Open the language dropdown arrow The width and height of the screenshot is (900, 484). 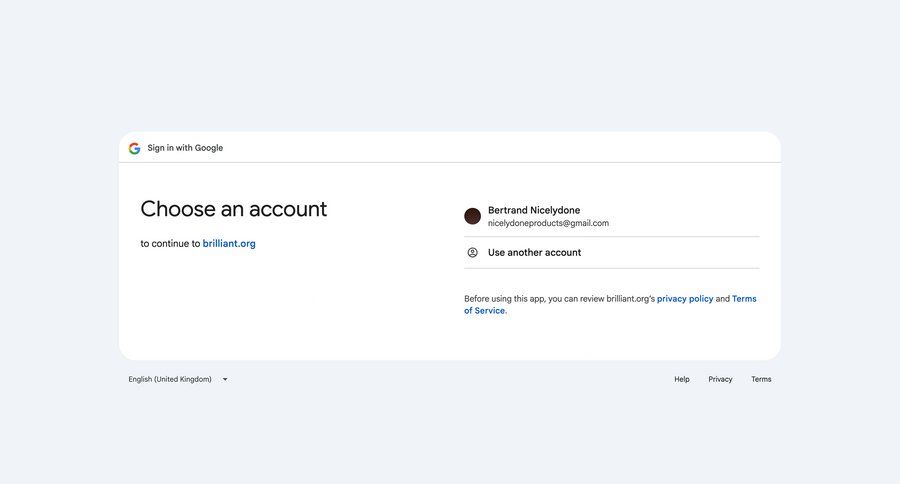225,380
